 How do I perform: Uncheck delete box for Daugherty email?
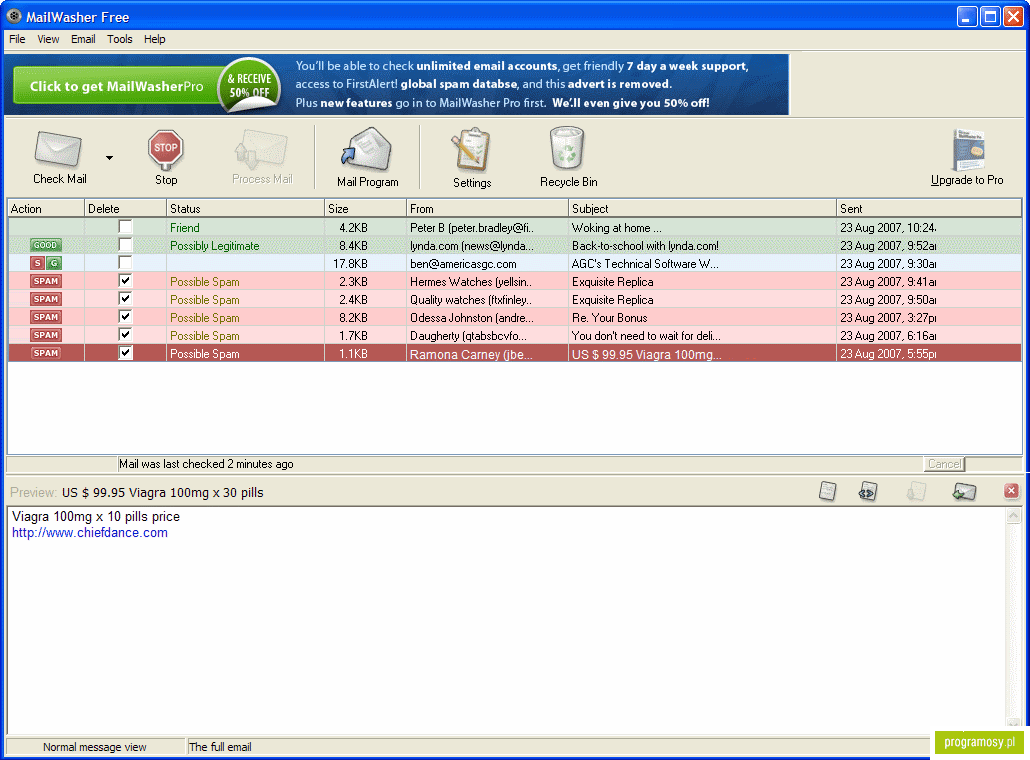125,334
